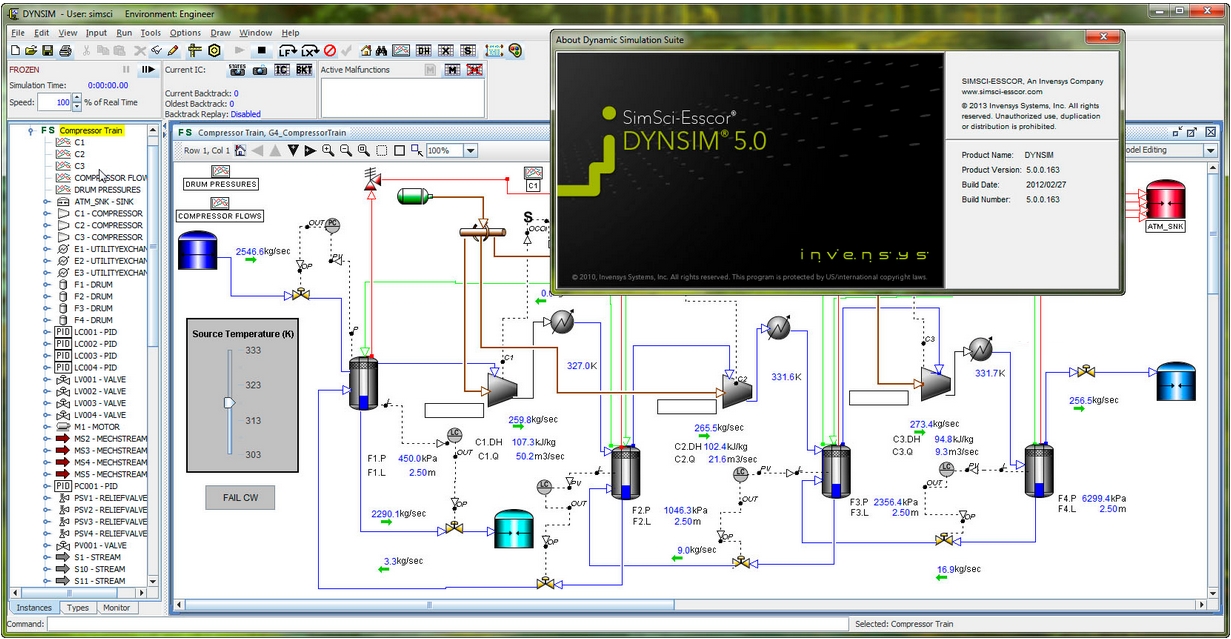Click the flowsheet home icon next to Row 1, Col 1
Image resolution: width=1231 pixels, height=639 pixels.
[241, 150]
